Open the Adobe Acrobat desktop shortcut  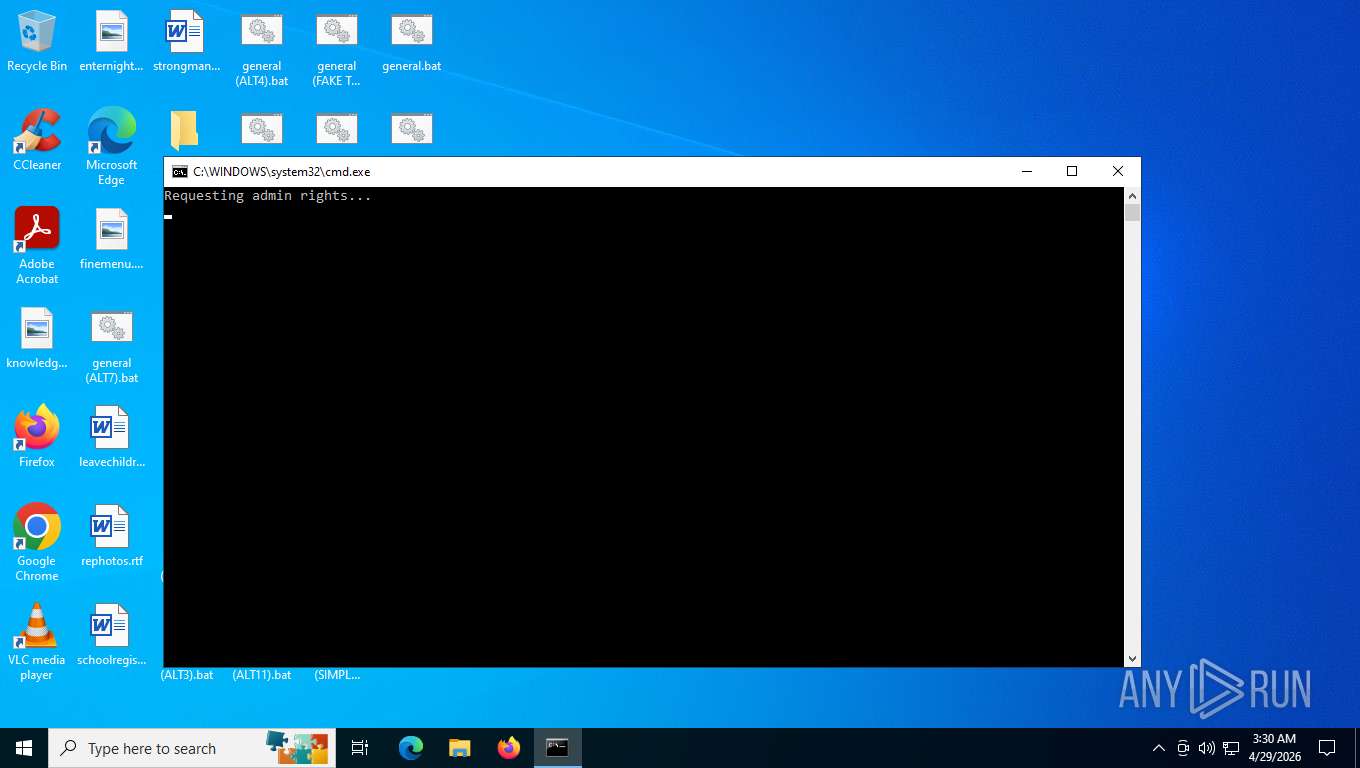click(37, 246)
